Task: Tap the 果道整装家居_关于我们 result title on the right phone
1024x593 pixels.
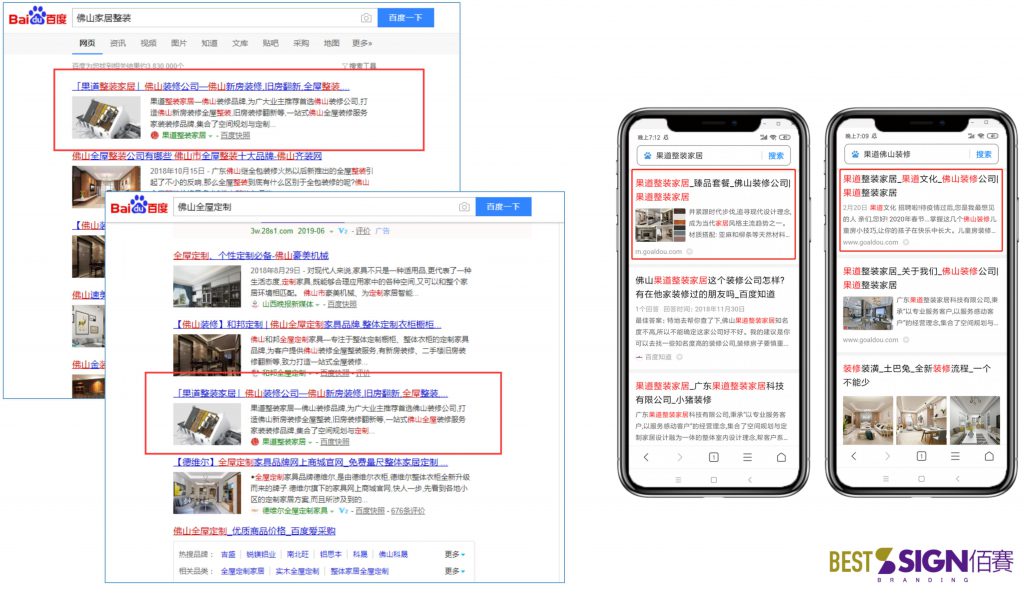Action: click(921, 278)
